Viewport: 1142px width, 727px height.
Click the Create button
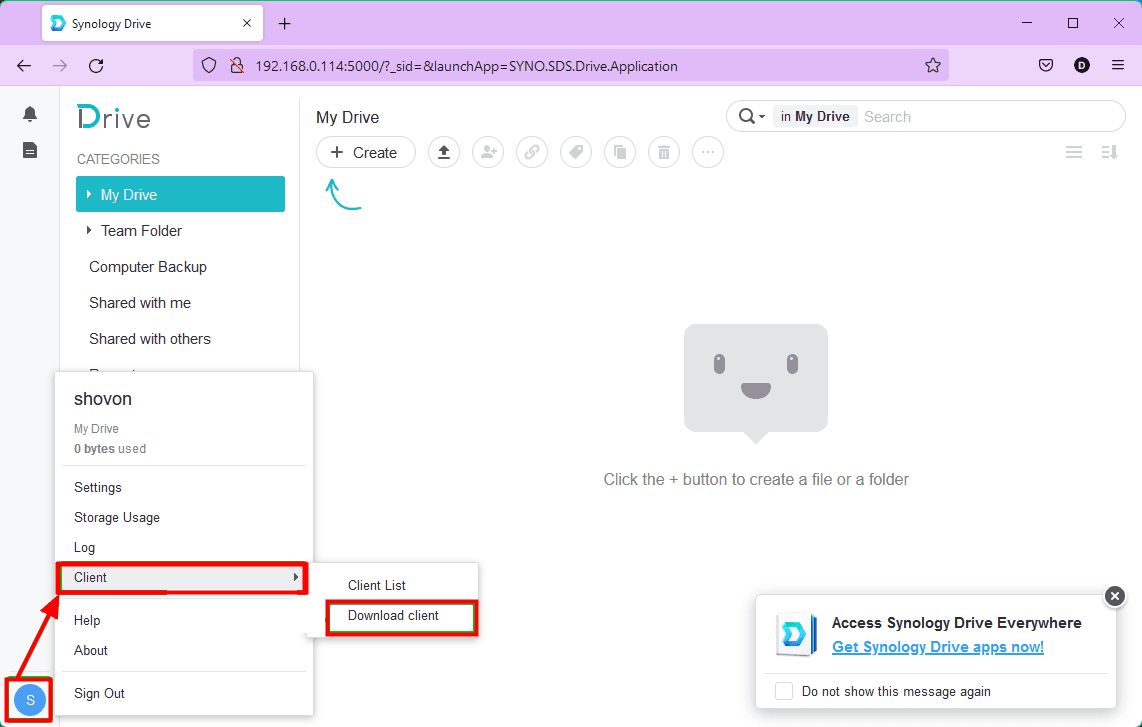click(366, 152)
